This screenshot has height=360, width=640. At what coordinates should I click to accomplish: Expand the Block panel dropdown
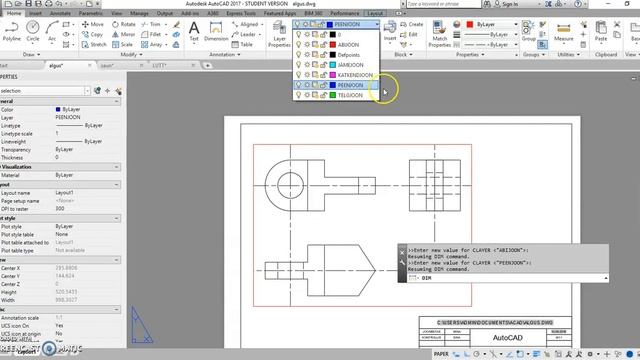pyautogui.click(x=403, y=54)
